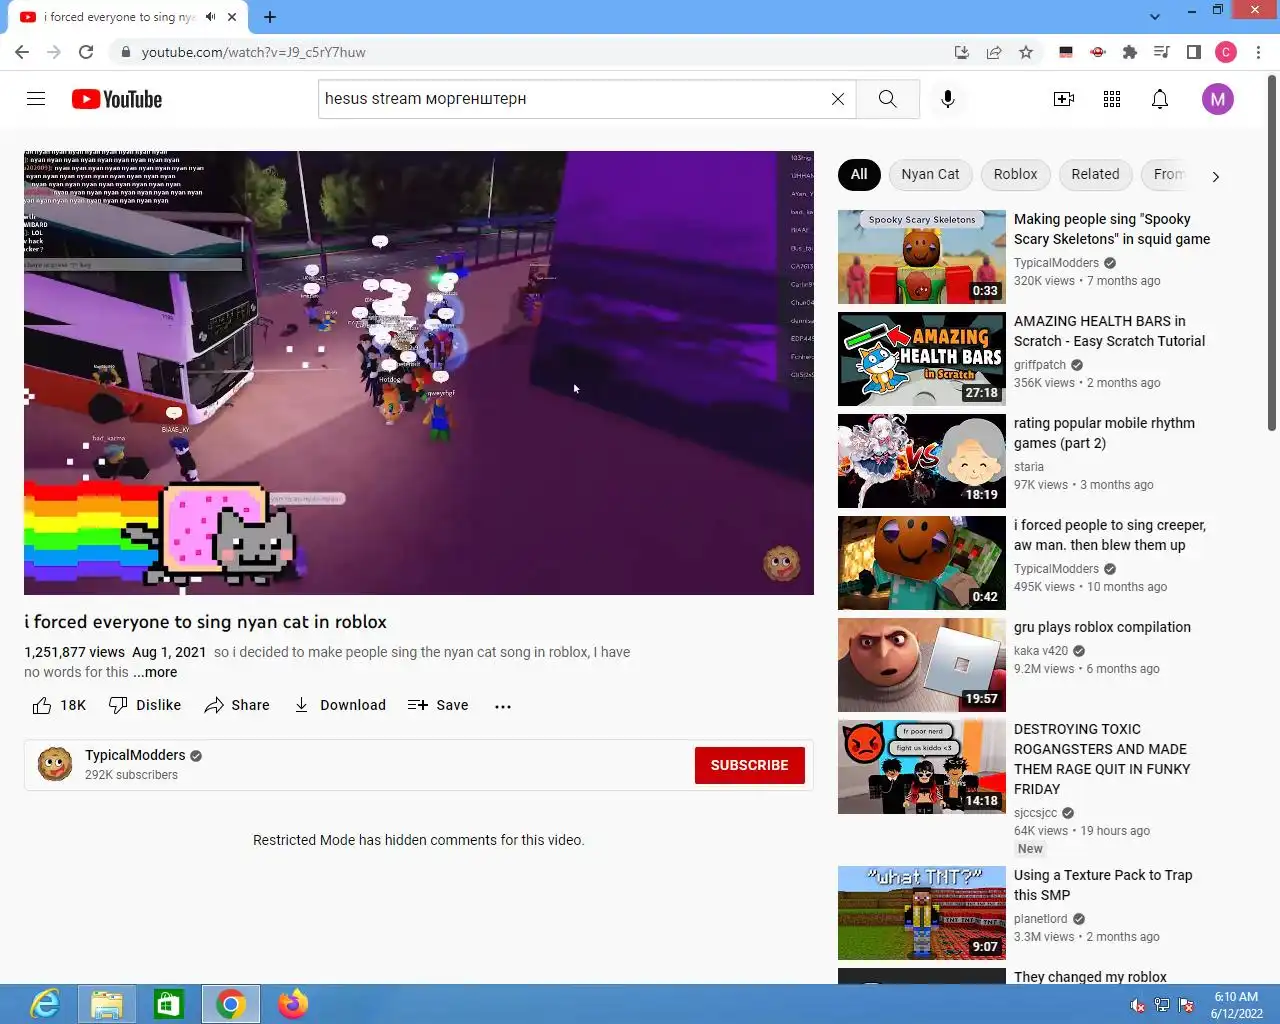Share the nyan cat video

coord(237,705)
